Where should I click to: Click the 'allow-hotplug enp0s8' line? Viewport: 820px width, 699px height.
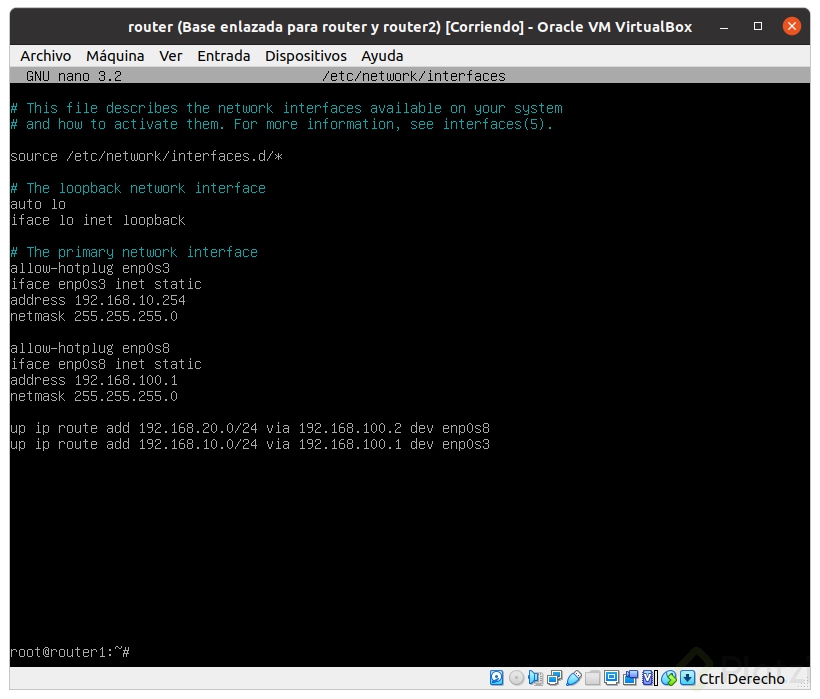pyautogui.click(x=90, y=348)
